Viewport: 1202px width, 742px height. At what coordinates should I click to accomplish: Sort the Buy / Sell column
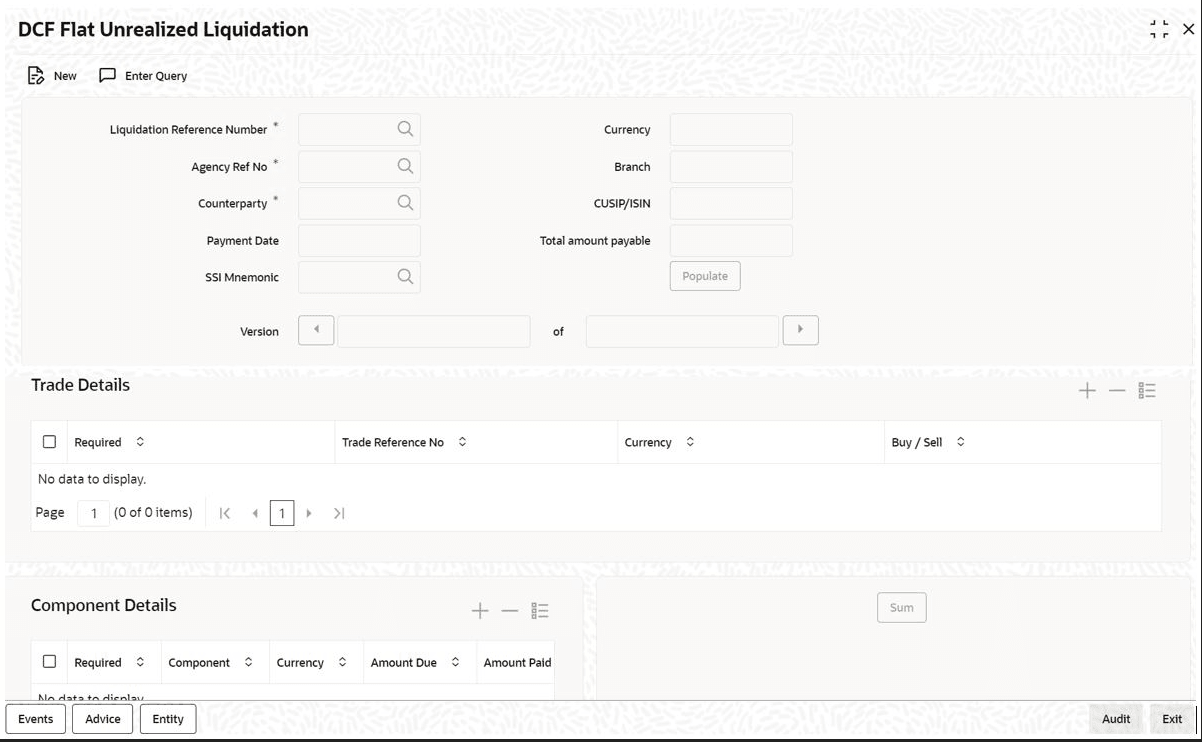961,442
